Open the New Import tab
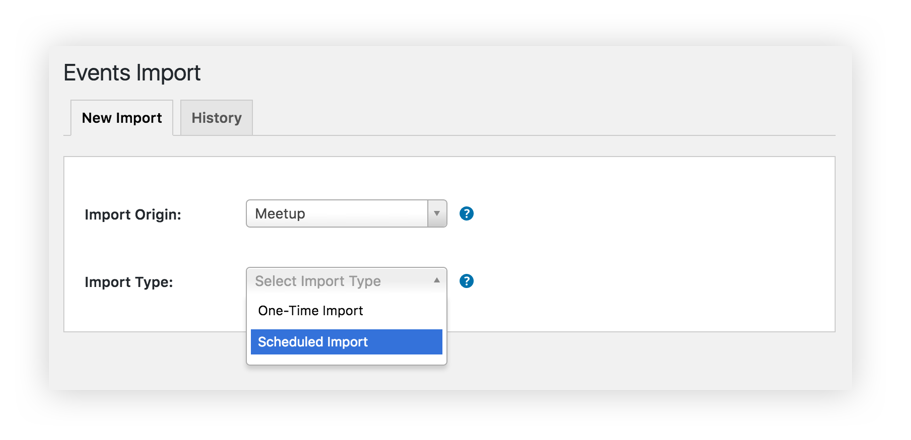Image resolution: width=911 pixels, height=440 pixels. pos(121,118)
